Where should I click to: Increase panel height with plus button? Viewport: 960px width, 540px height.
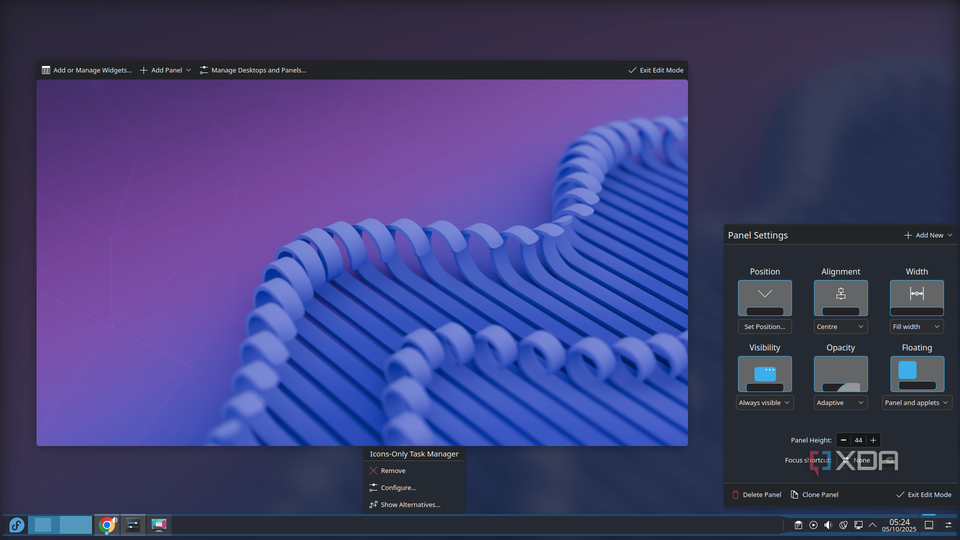click(x=873, y=440)
